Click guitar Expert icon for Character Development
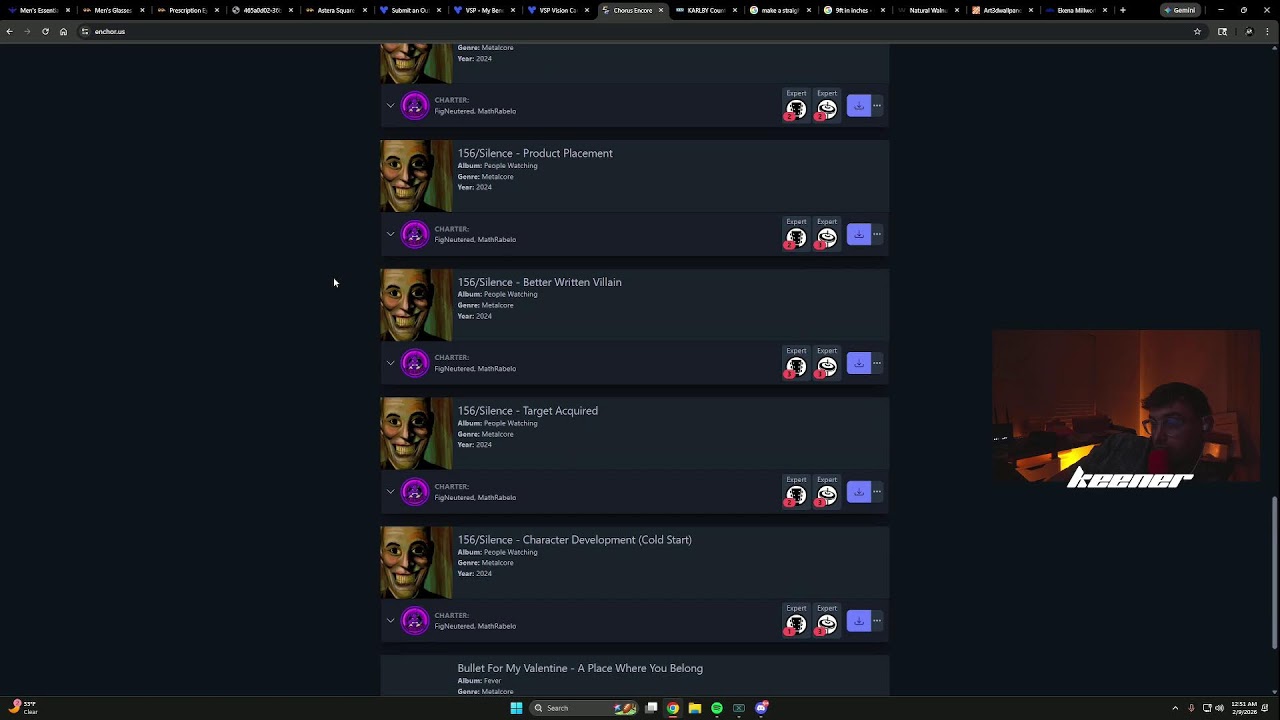The height and width of the screenshot is (720, 1280). [x=796, y=625]
